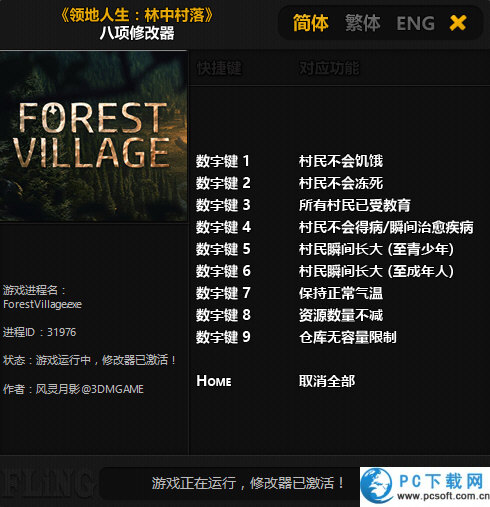Toggle 资源数量不减 option
Image resolution: width=490 pixels, height=507 pixels.
click(x=341, y=315)
